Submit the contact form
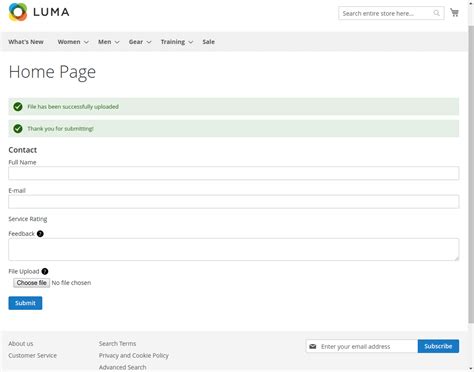474x372 pixels. tap(25, 303)
